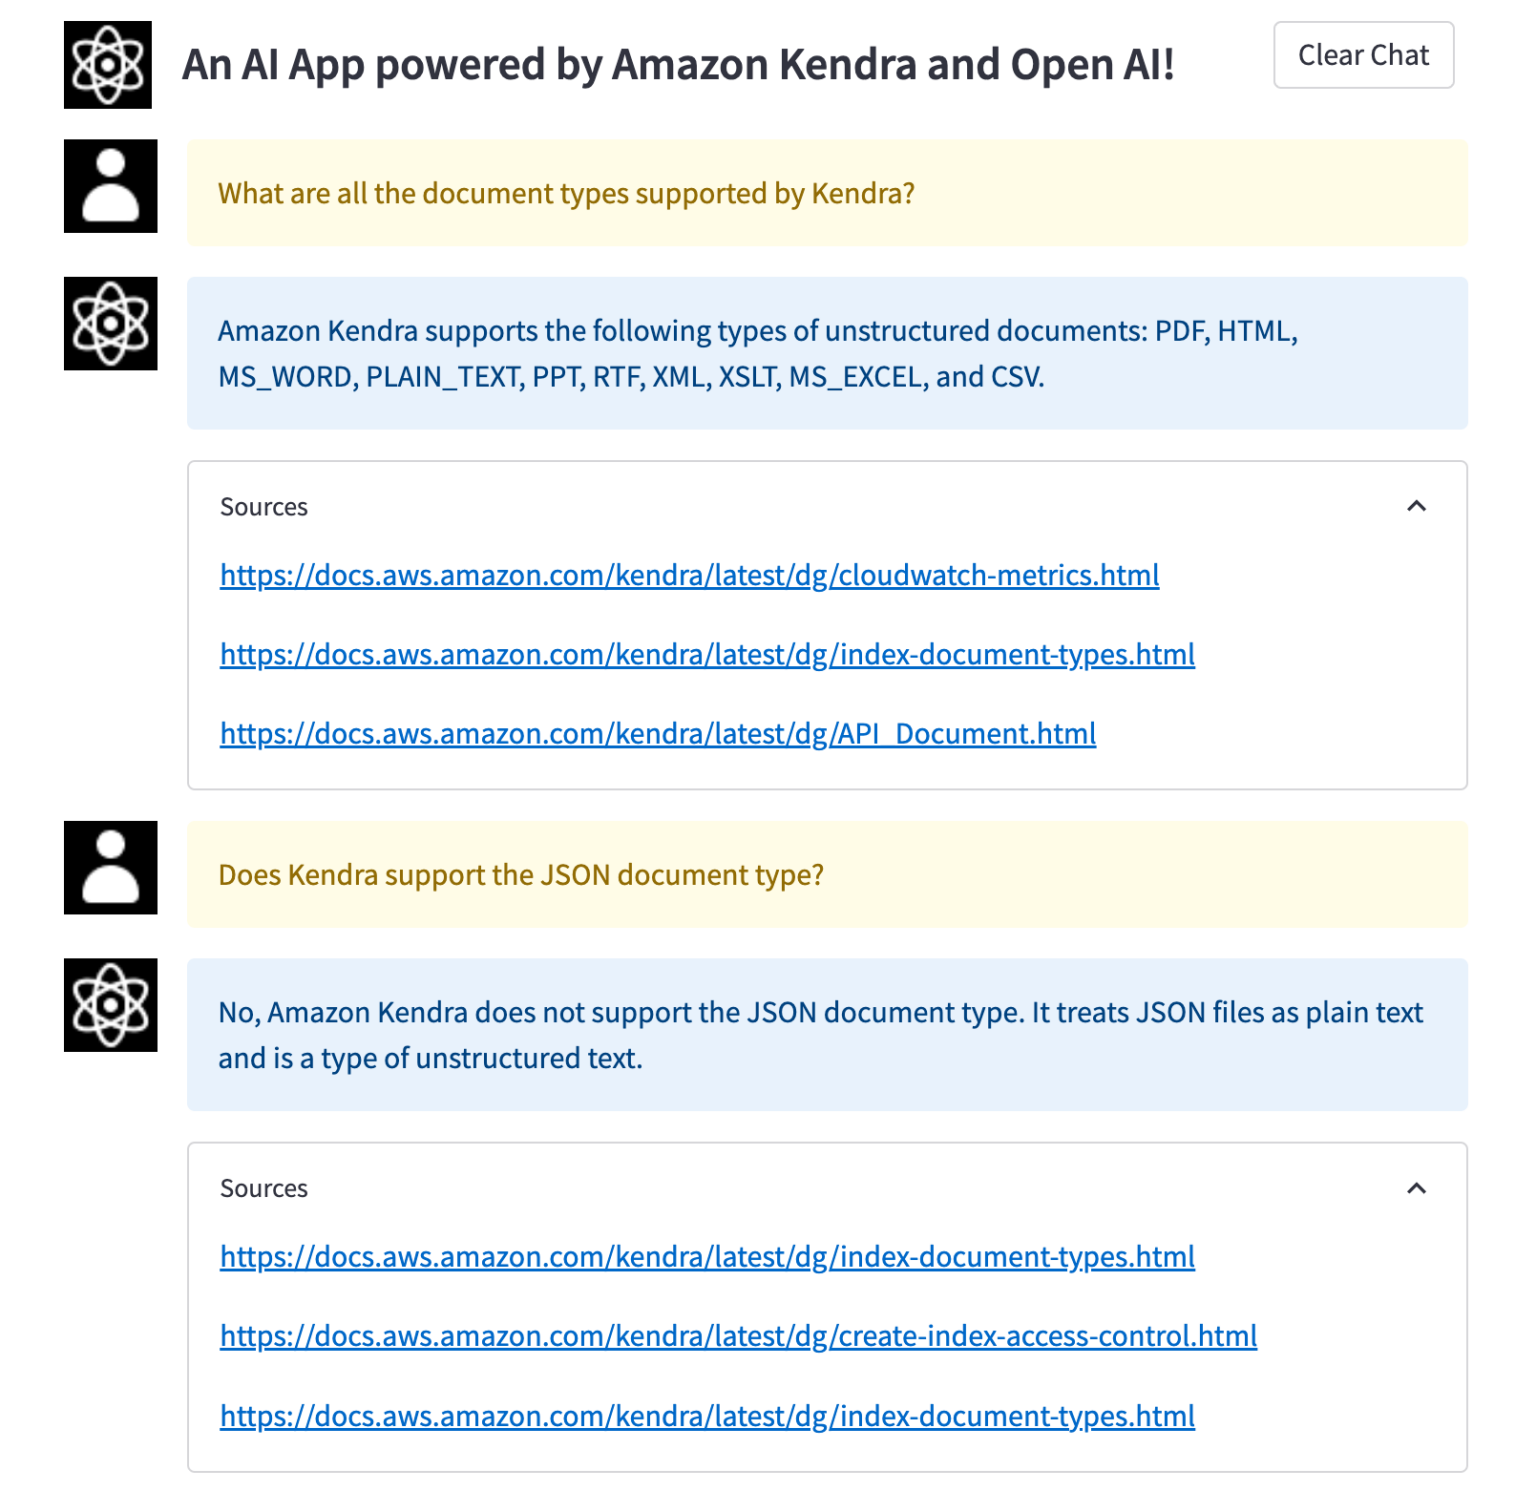Click the user avatar beside the first question
1536x1491 pixels.
tap(110, 188)
